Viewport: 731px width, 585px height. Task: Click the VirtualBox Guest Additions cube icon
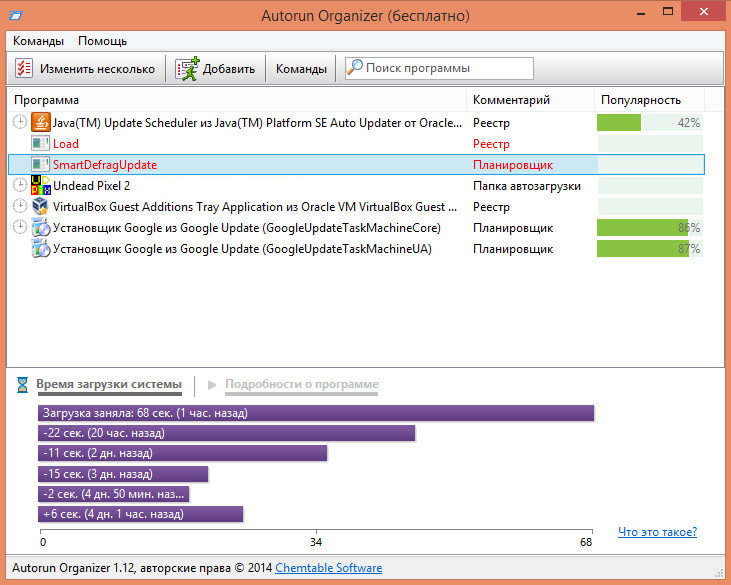pyautogui.click(x=41, y=206)
